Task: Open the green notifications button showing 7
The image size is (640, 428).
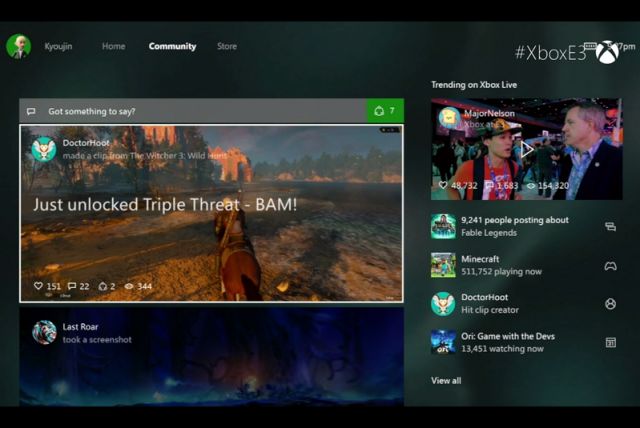Action: [385, 111]
